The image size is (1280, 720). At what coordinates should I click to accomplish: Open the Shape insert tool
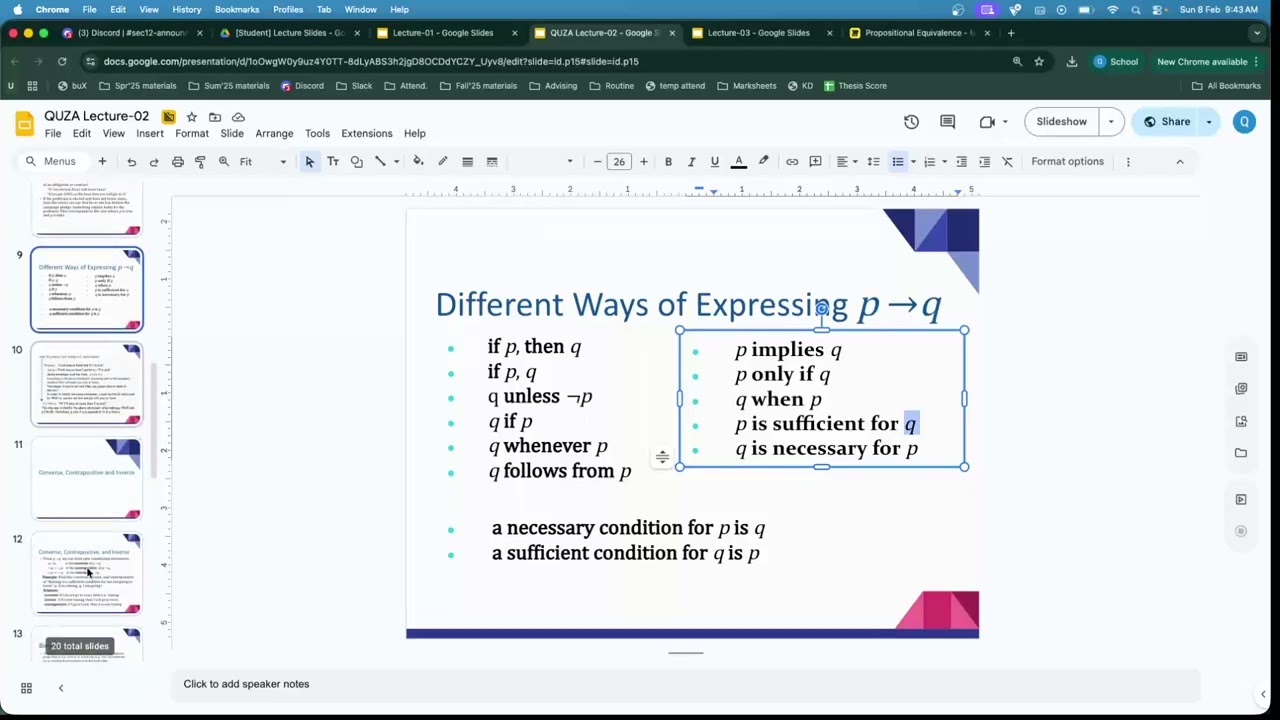click(356, 161)
